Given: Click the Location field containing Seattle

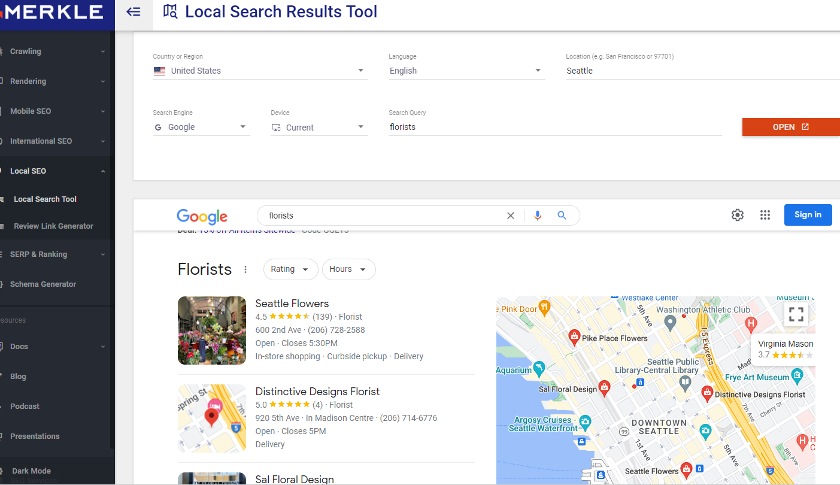Looking at the screenshot, I should pos(702,71).
